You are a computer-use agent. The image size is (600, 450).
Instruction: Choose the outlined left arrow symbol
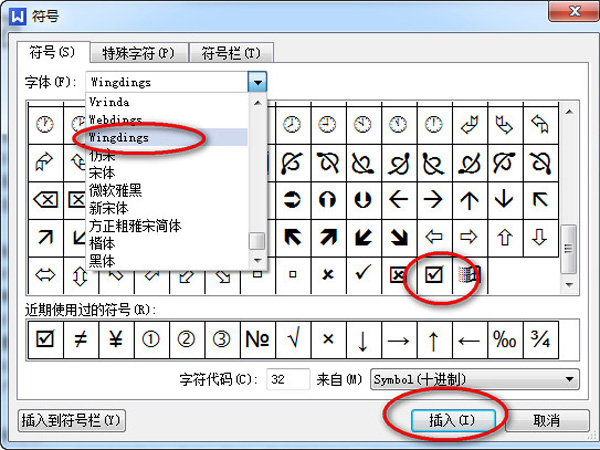(433, 237)
